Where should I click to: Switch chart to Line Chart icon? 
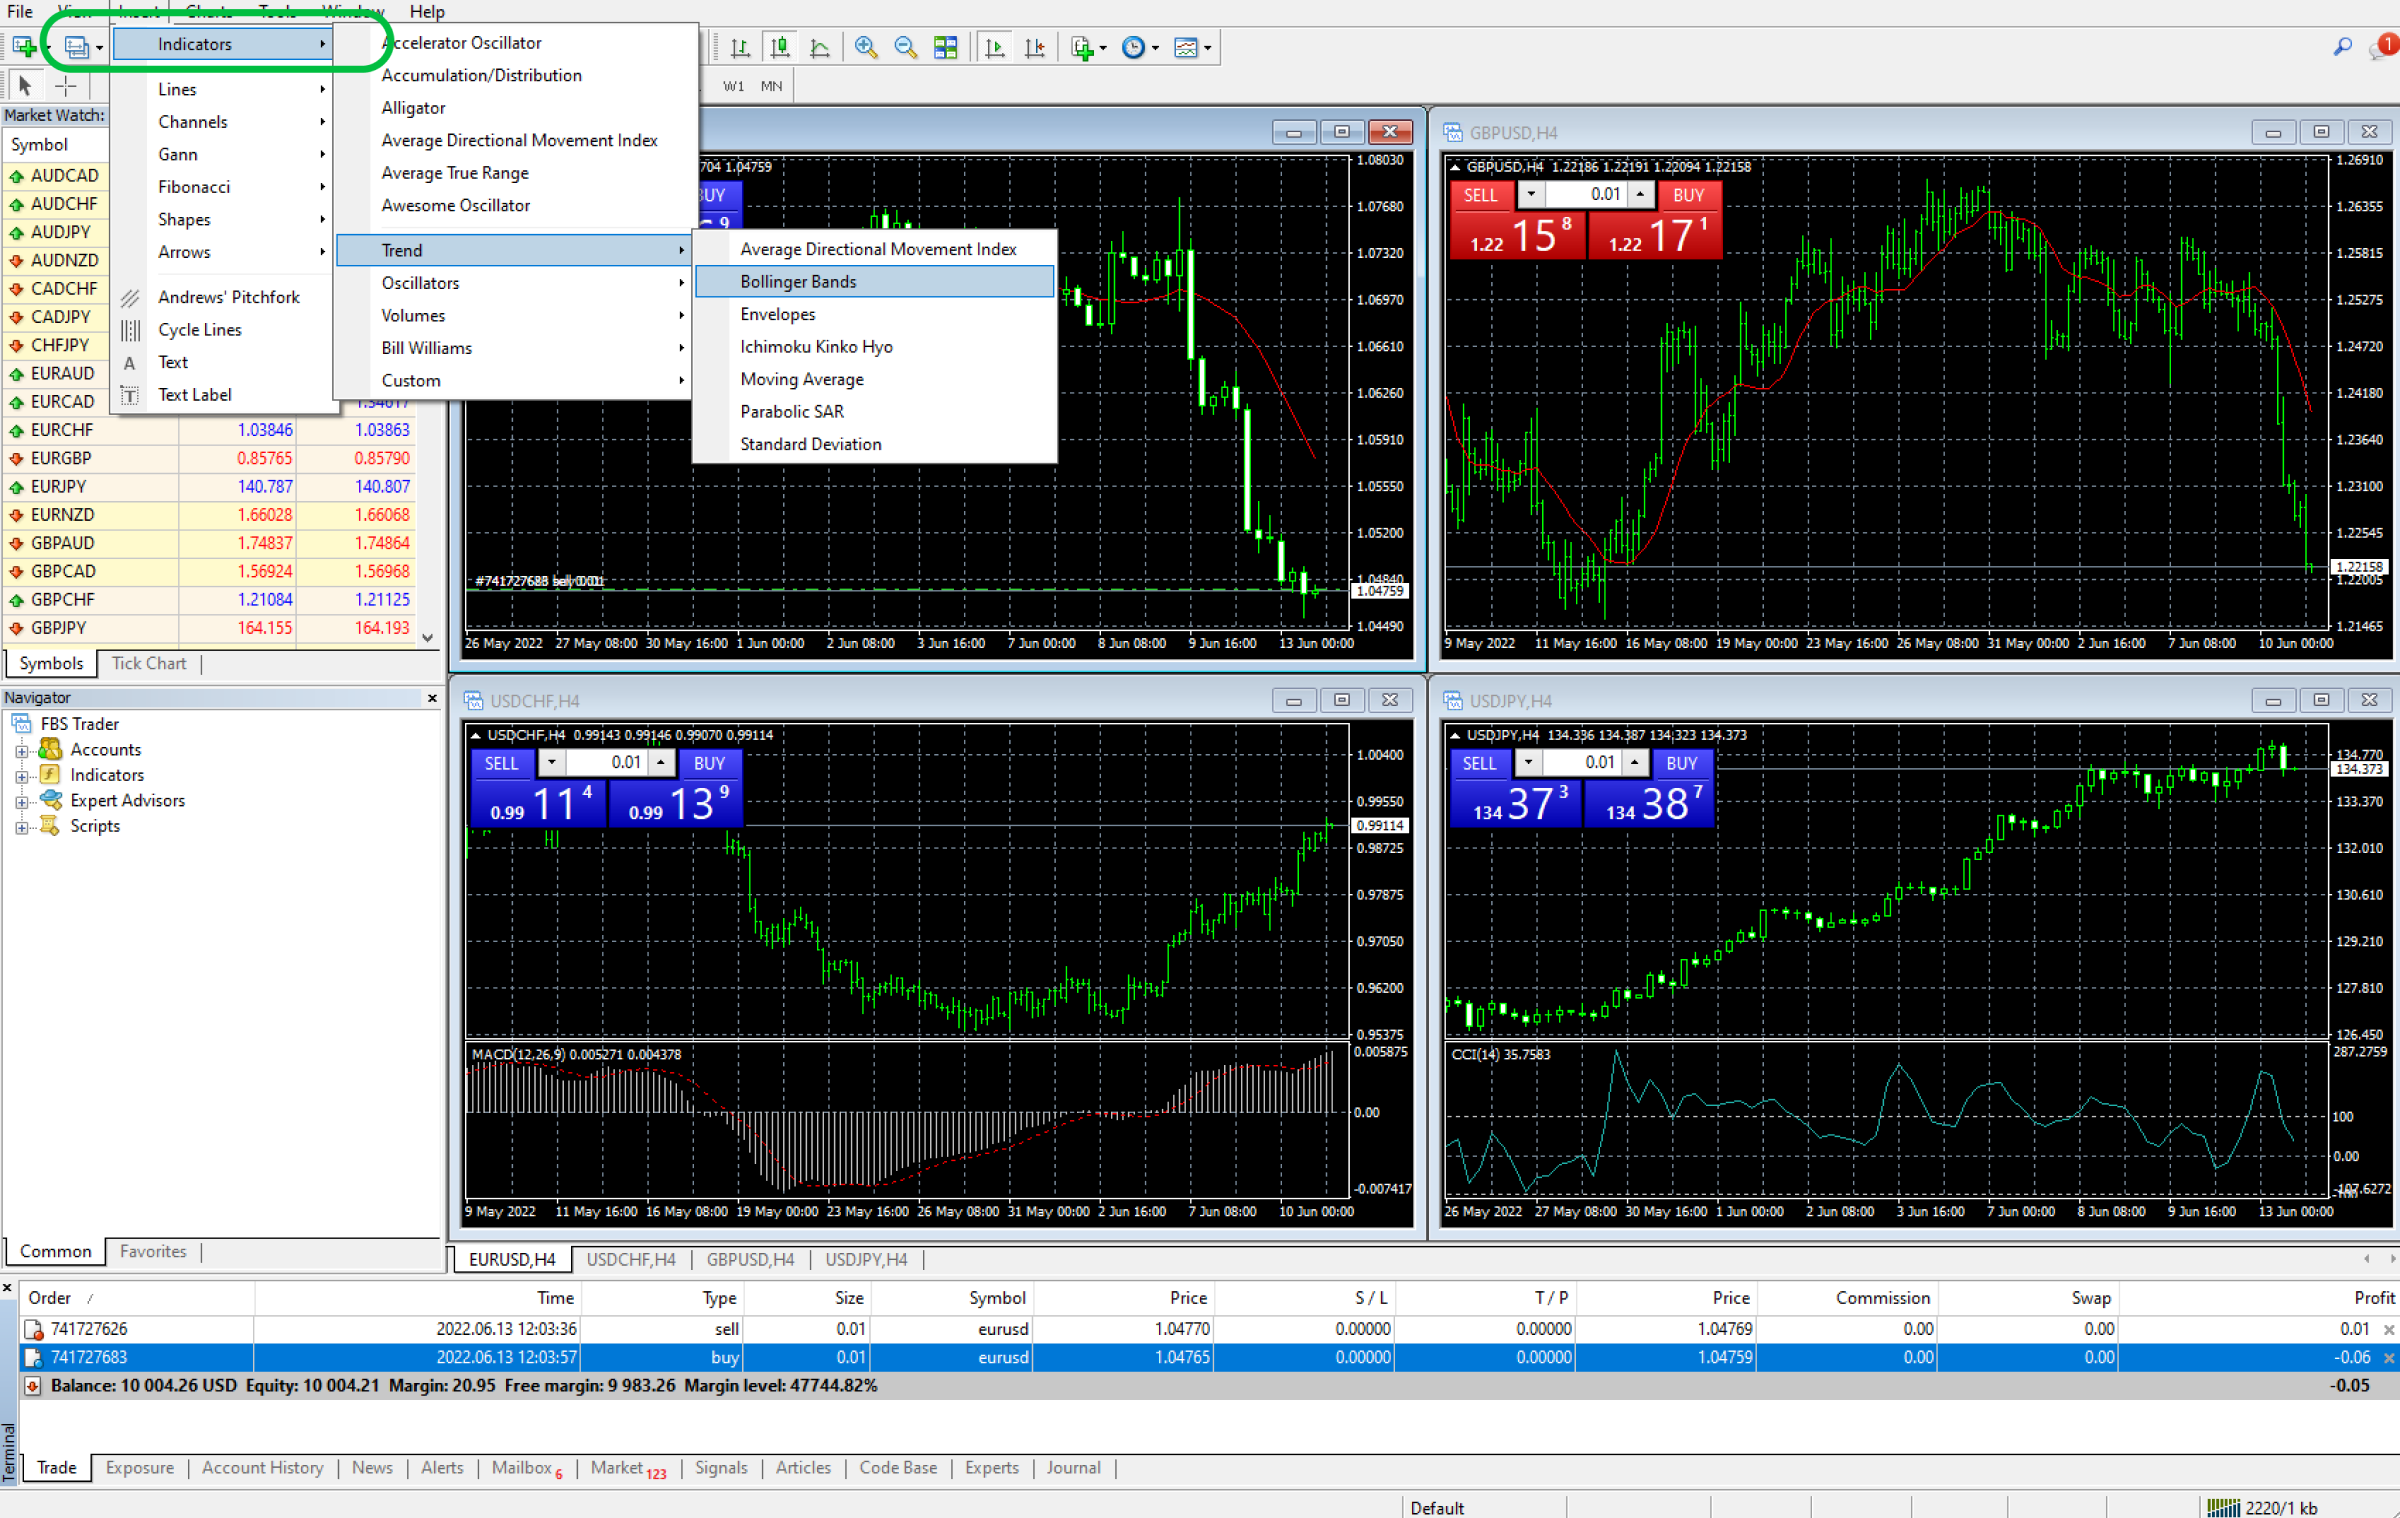pyautogui.click(x=820, y=47)
